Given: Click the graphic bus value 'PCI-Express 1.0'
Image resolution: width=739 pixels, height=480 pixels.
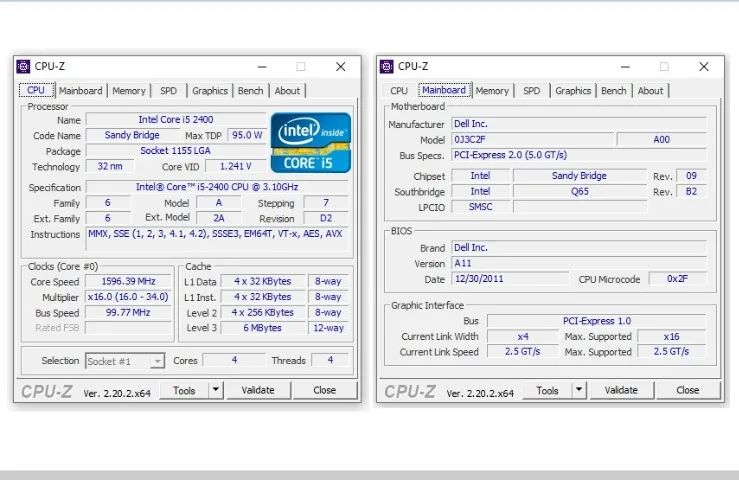Looking at the screenshot, I should tap(597, 321).
